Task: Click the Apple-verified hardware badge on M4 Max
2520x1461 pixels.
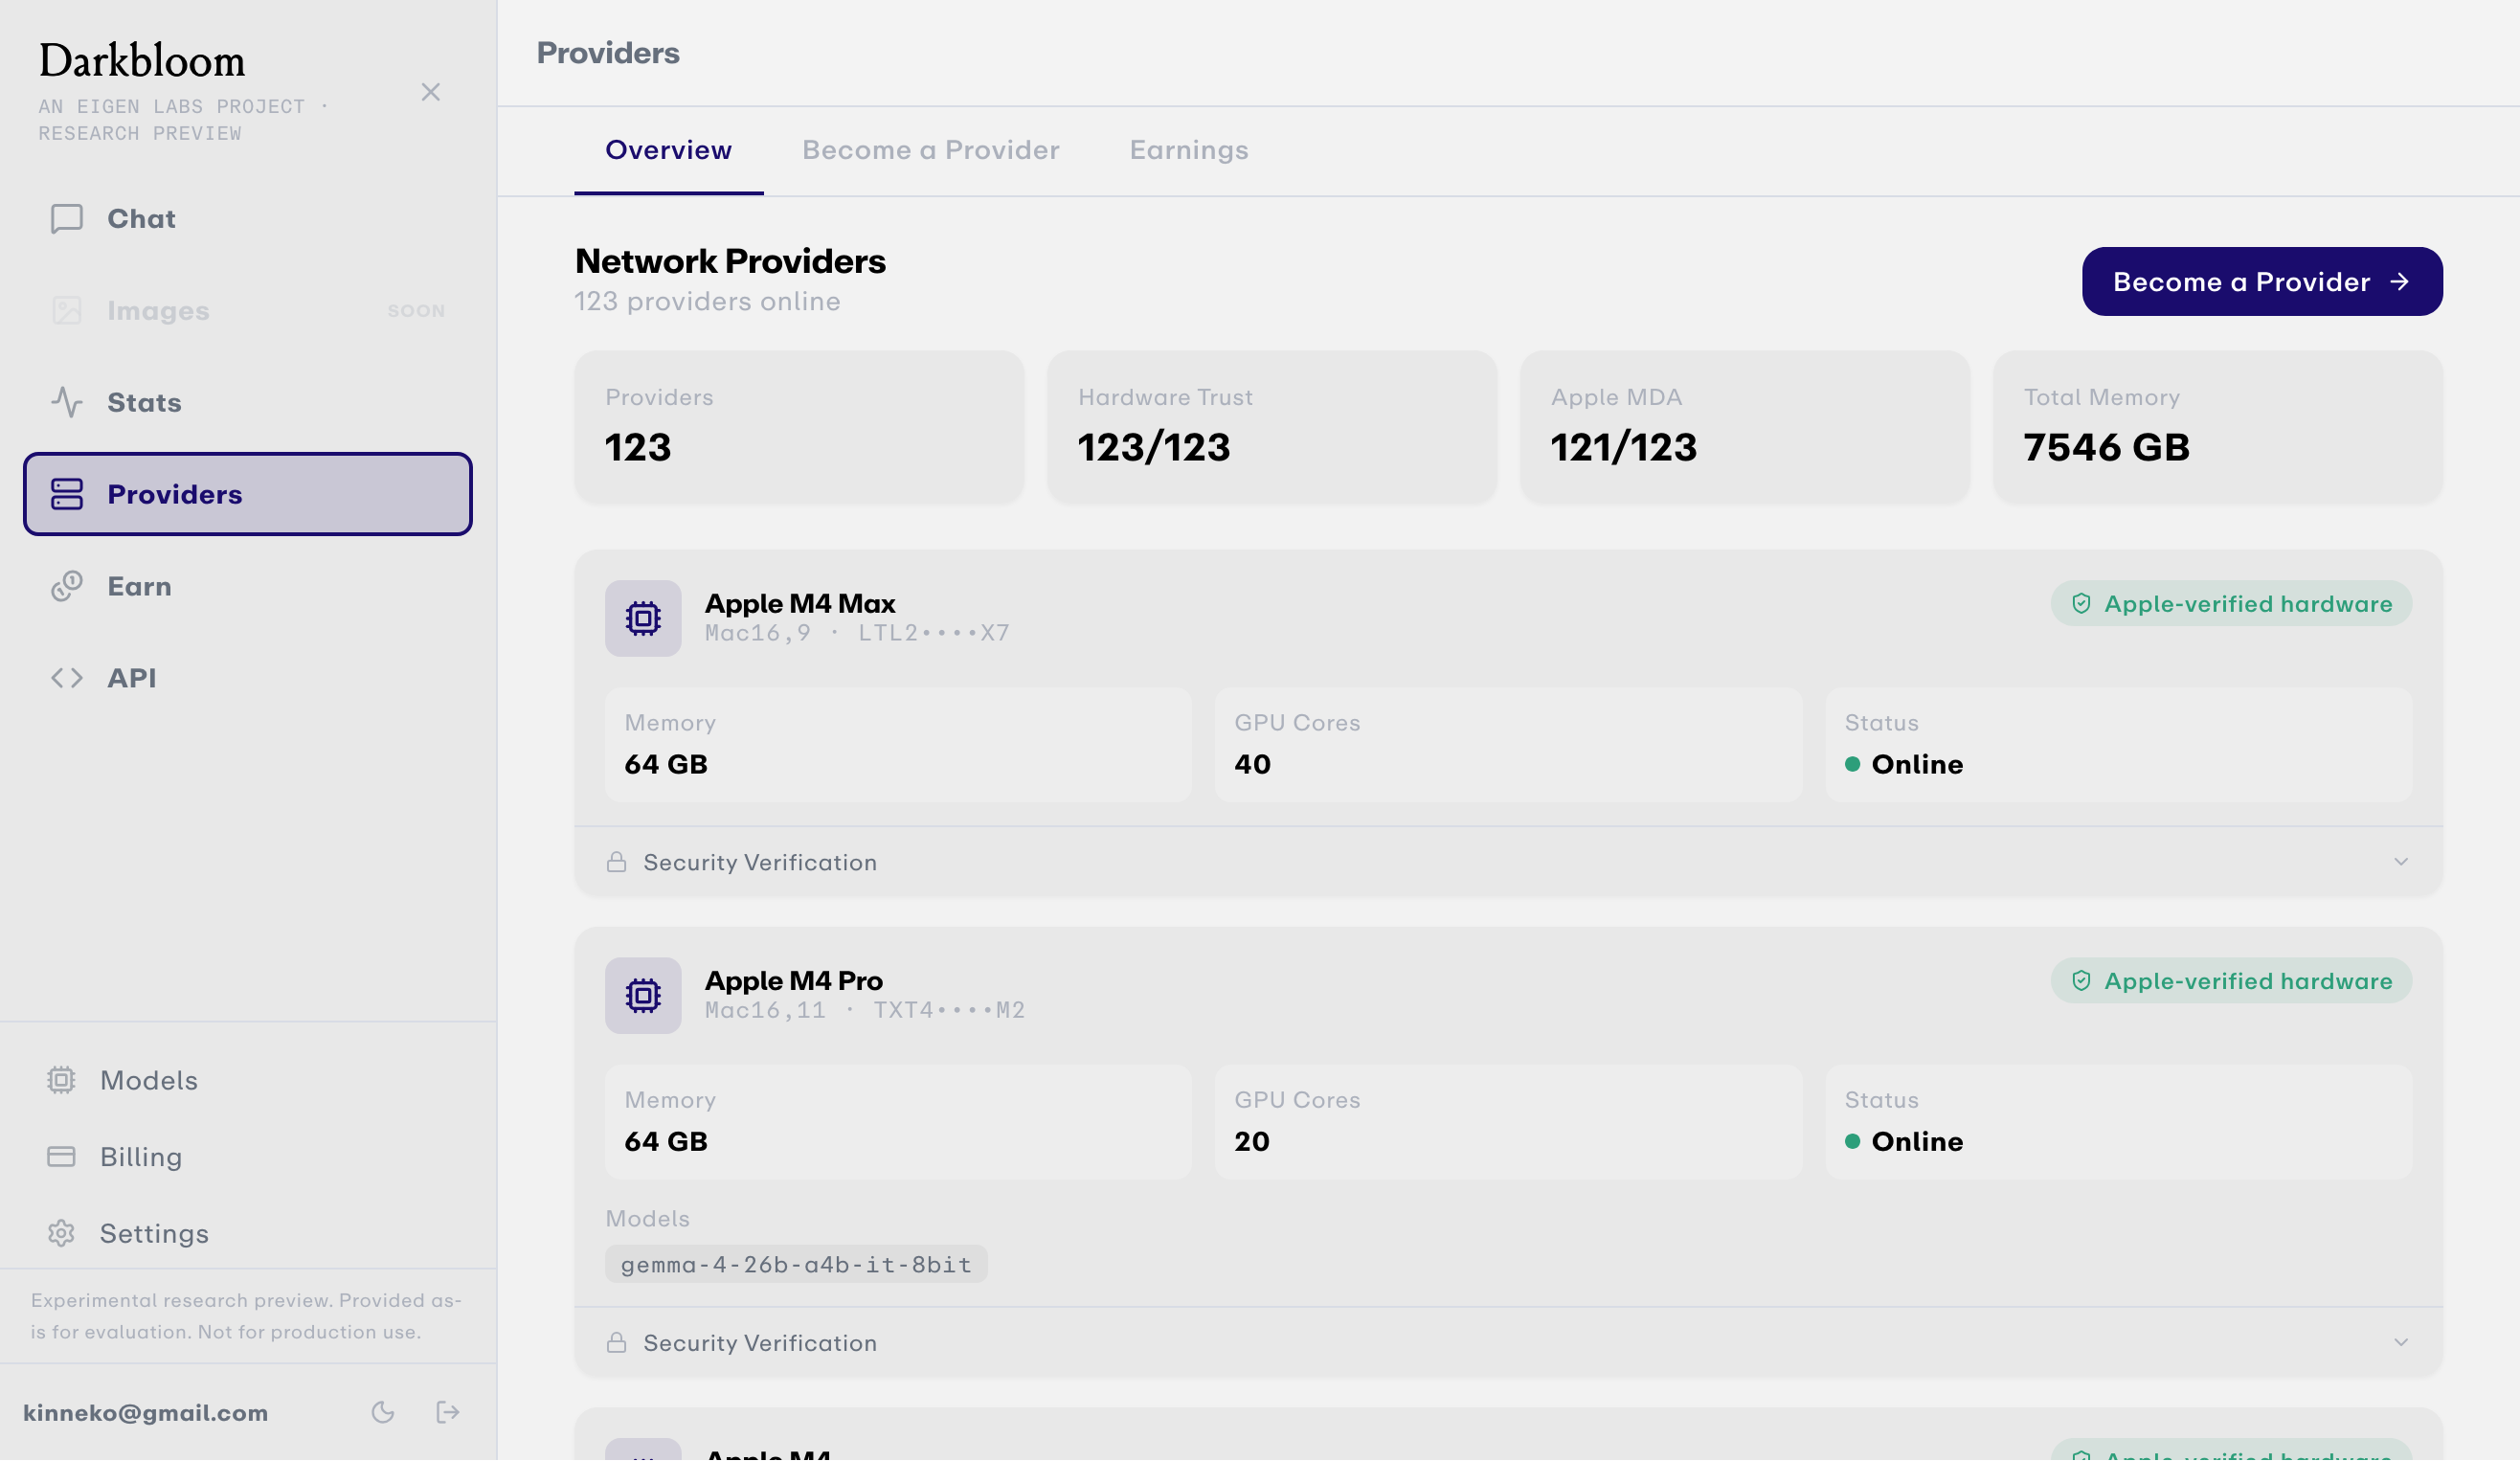Action: (2233, 604)
